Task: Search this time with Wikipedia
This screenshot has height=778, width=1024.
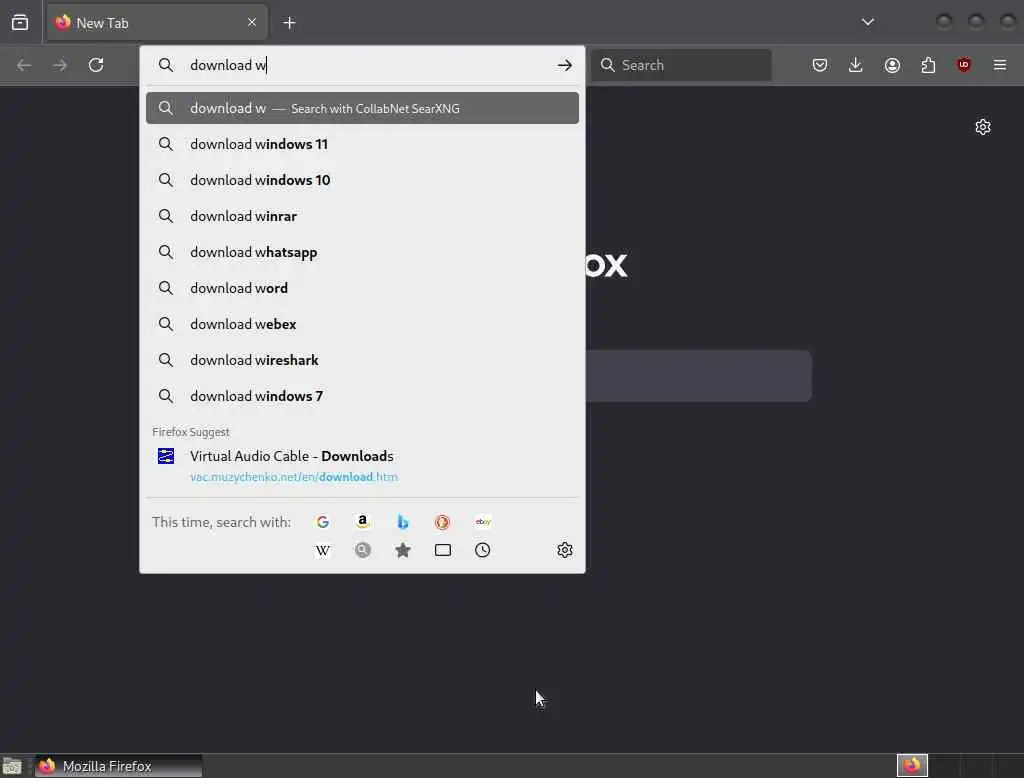Action: pos(323,550)
